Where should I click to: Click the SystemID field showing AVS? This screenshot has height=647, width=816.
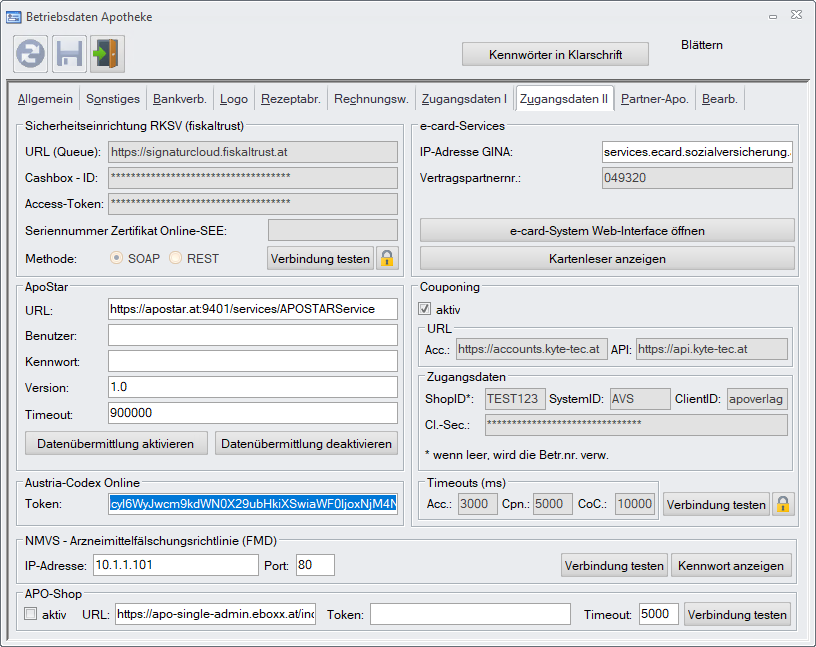(x=640, y=399)
